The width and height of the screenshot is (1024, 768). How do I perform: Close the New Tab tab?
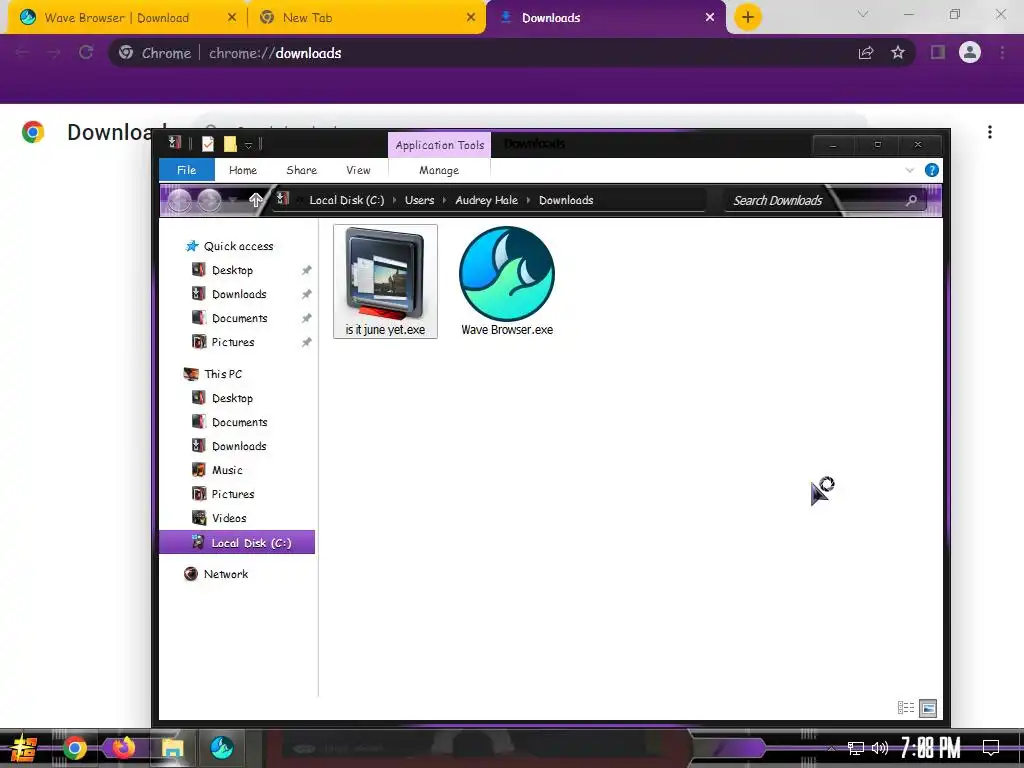pyautogui.click(x=471, y=18)
